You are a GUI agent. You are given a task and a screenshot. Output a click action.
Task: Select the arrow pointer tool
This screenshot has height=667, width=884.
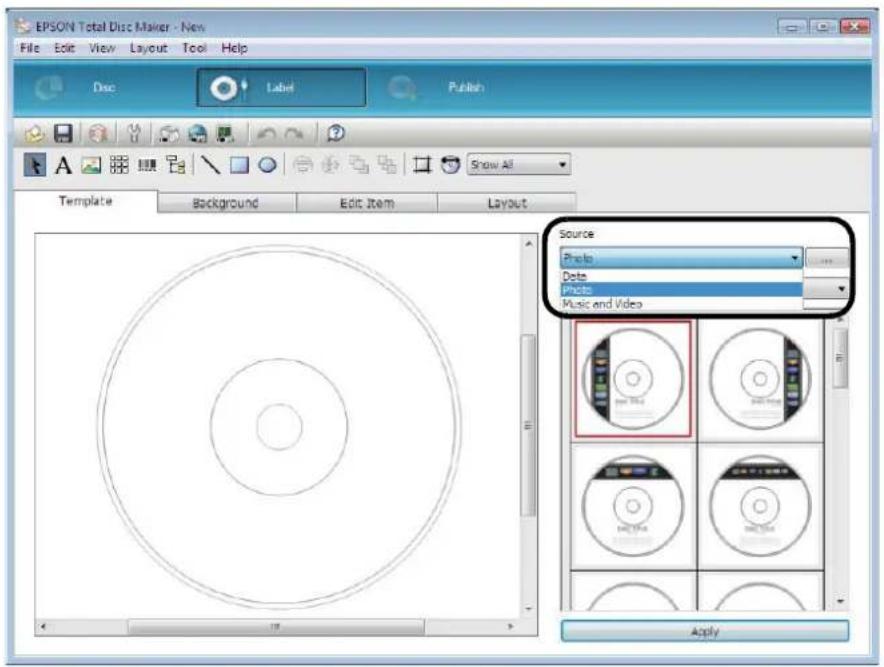coord(34,165)
